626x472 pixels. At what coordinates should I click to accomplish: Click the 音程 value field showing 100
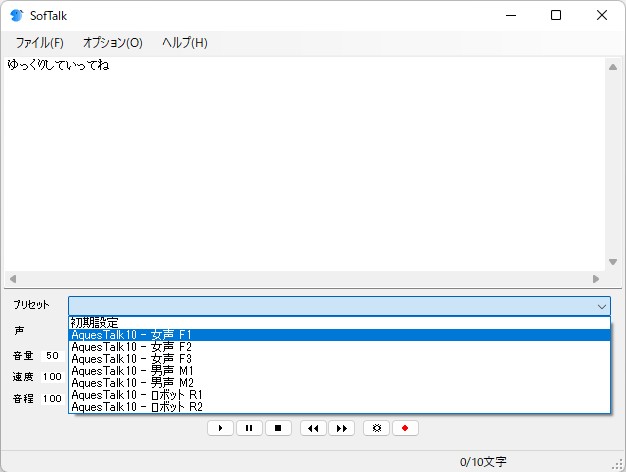(52, 399)
